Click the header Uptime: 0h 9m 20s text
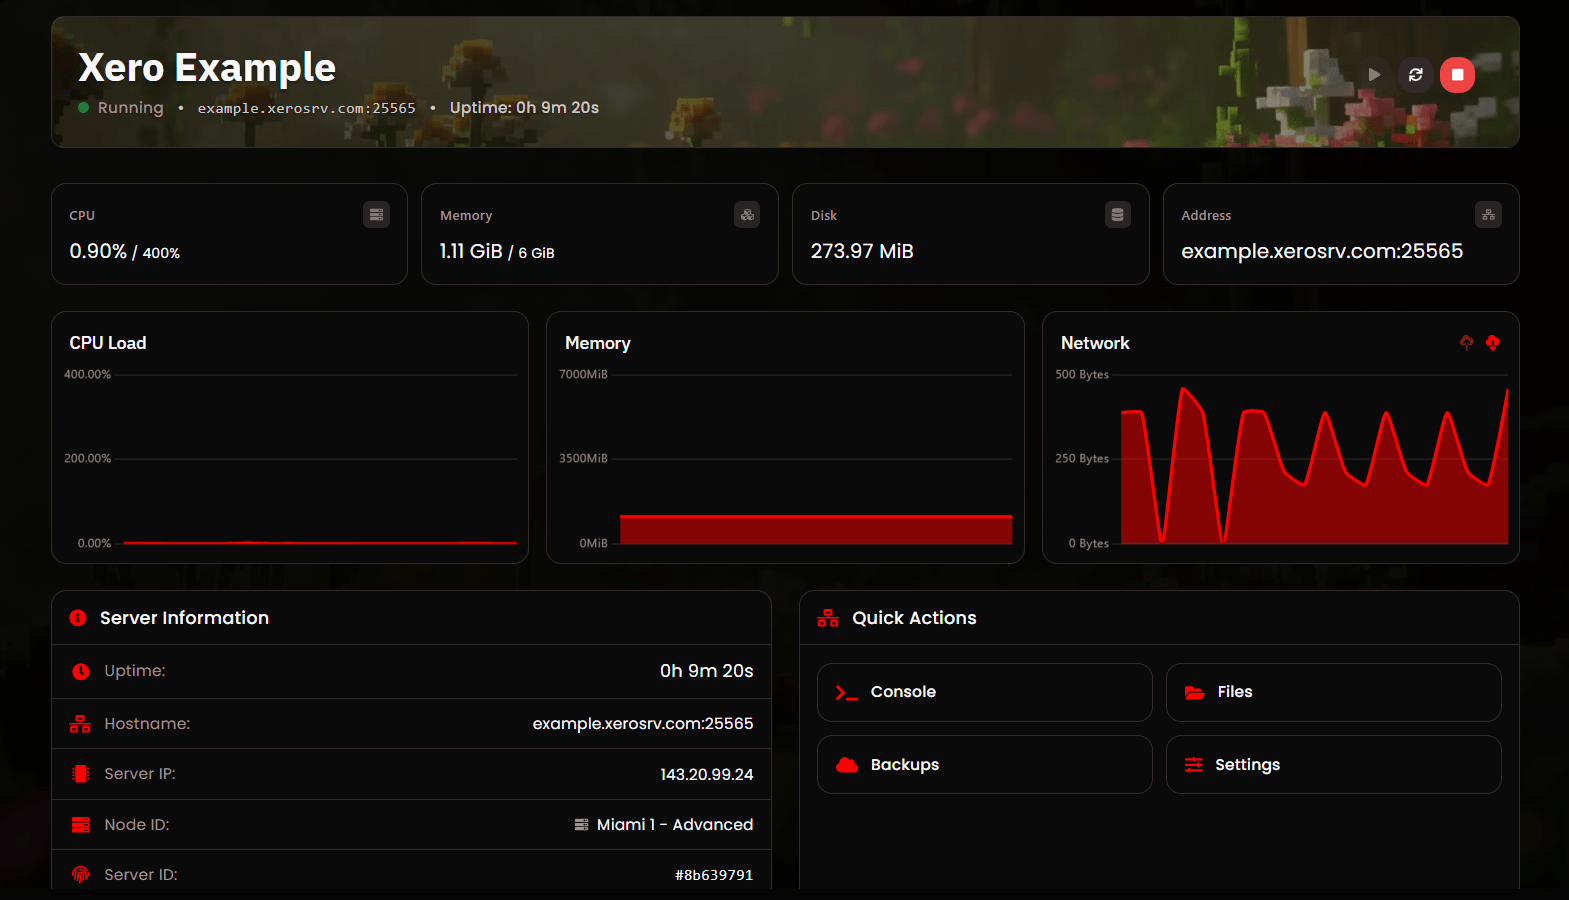1569x900 pixels. pyautogui.click(x=524, y=108)
